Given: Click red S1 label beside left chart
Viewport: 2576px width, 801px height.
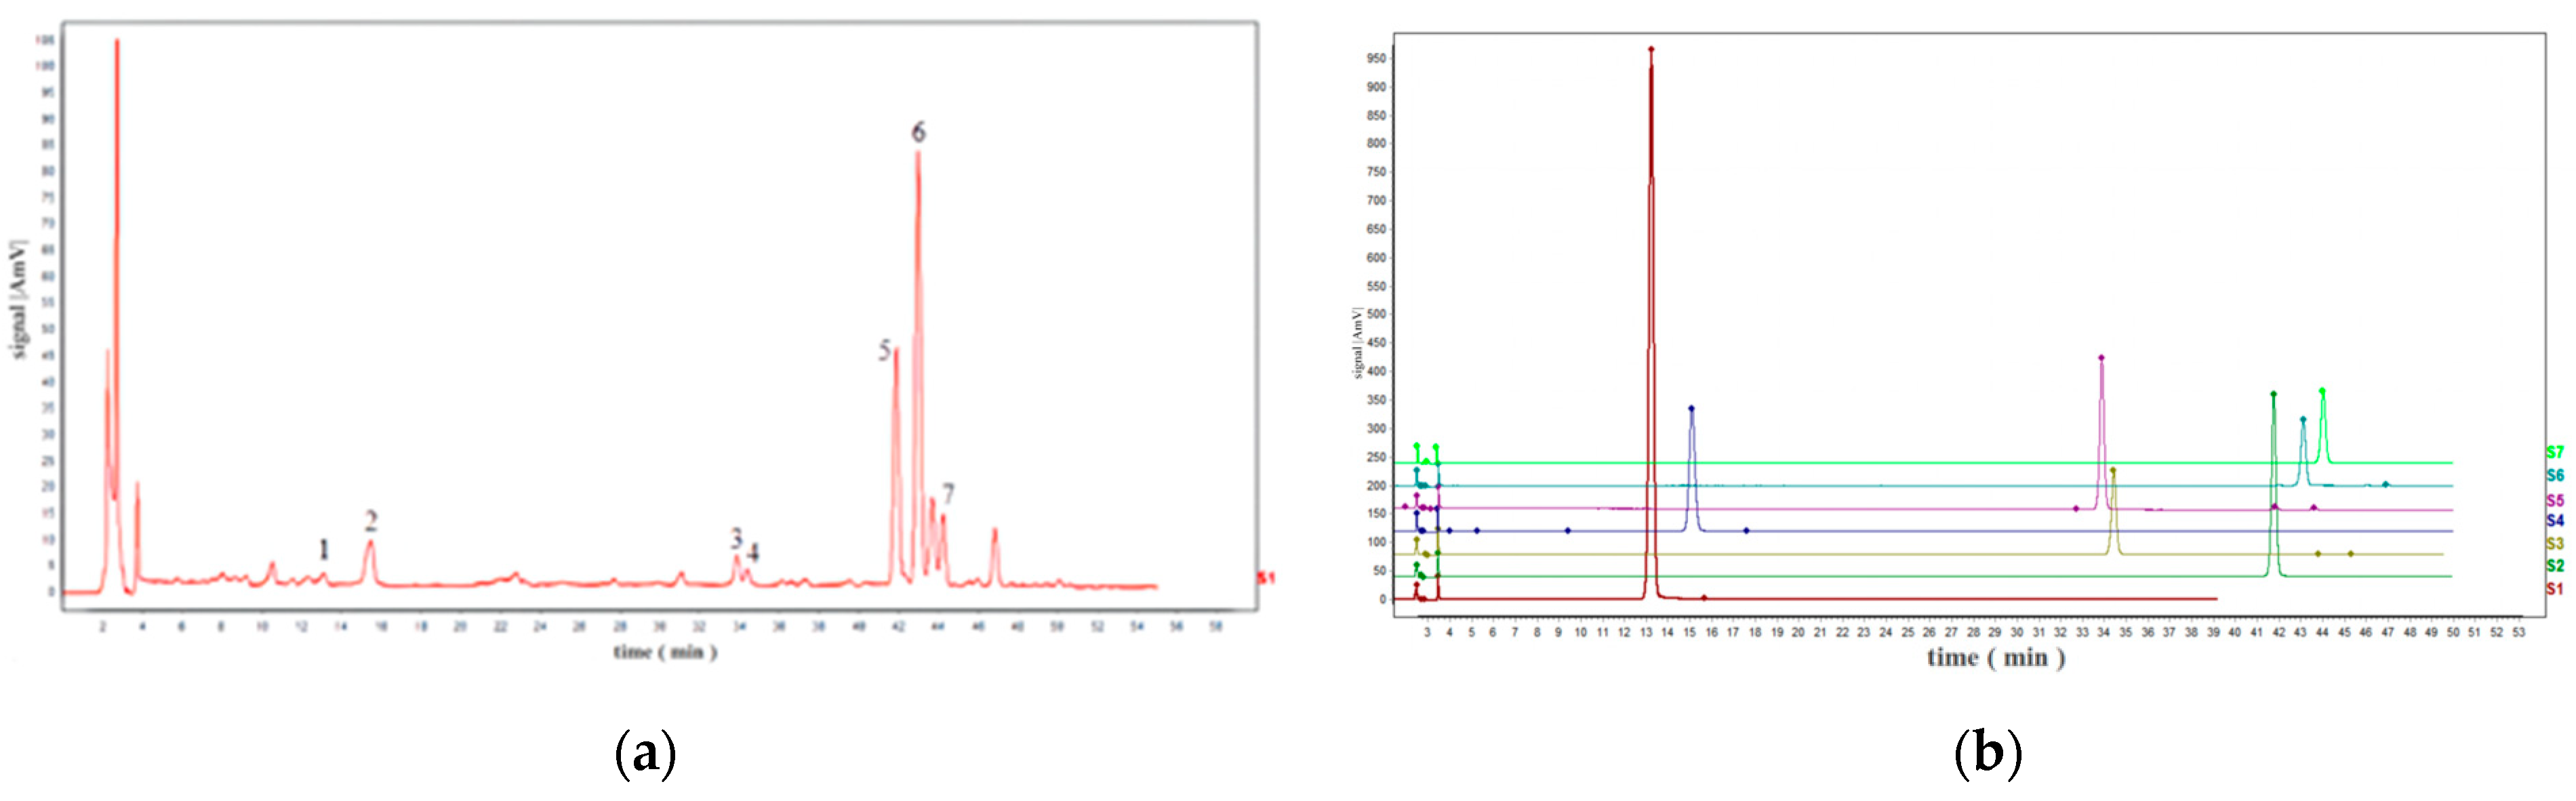Looking at the screenshot, I should [1266, 578].
